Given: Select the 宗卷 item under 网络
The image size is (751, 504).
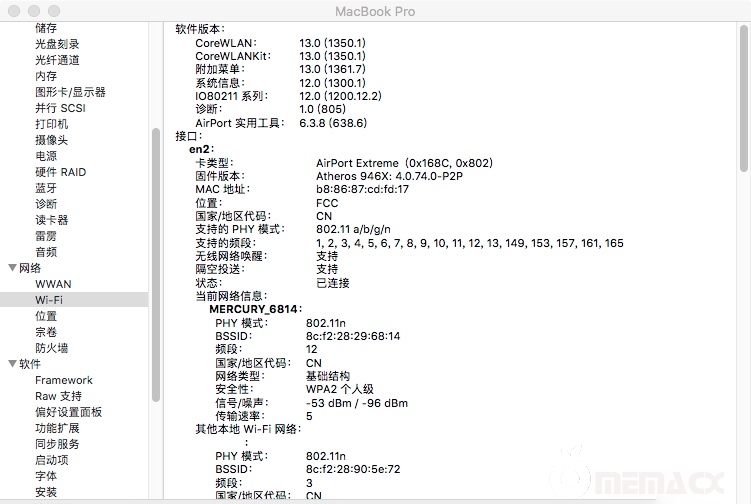Looking at the screenshot, I should coord(46,332).
